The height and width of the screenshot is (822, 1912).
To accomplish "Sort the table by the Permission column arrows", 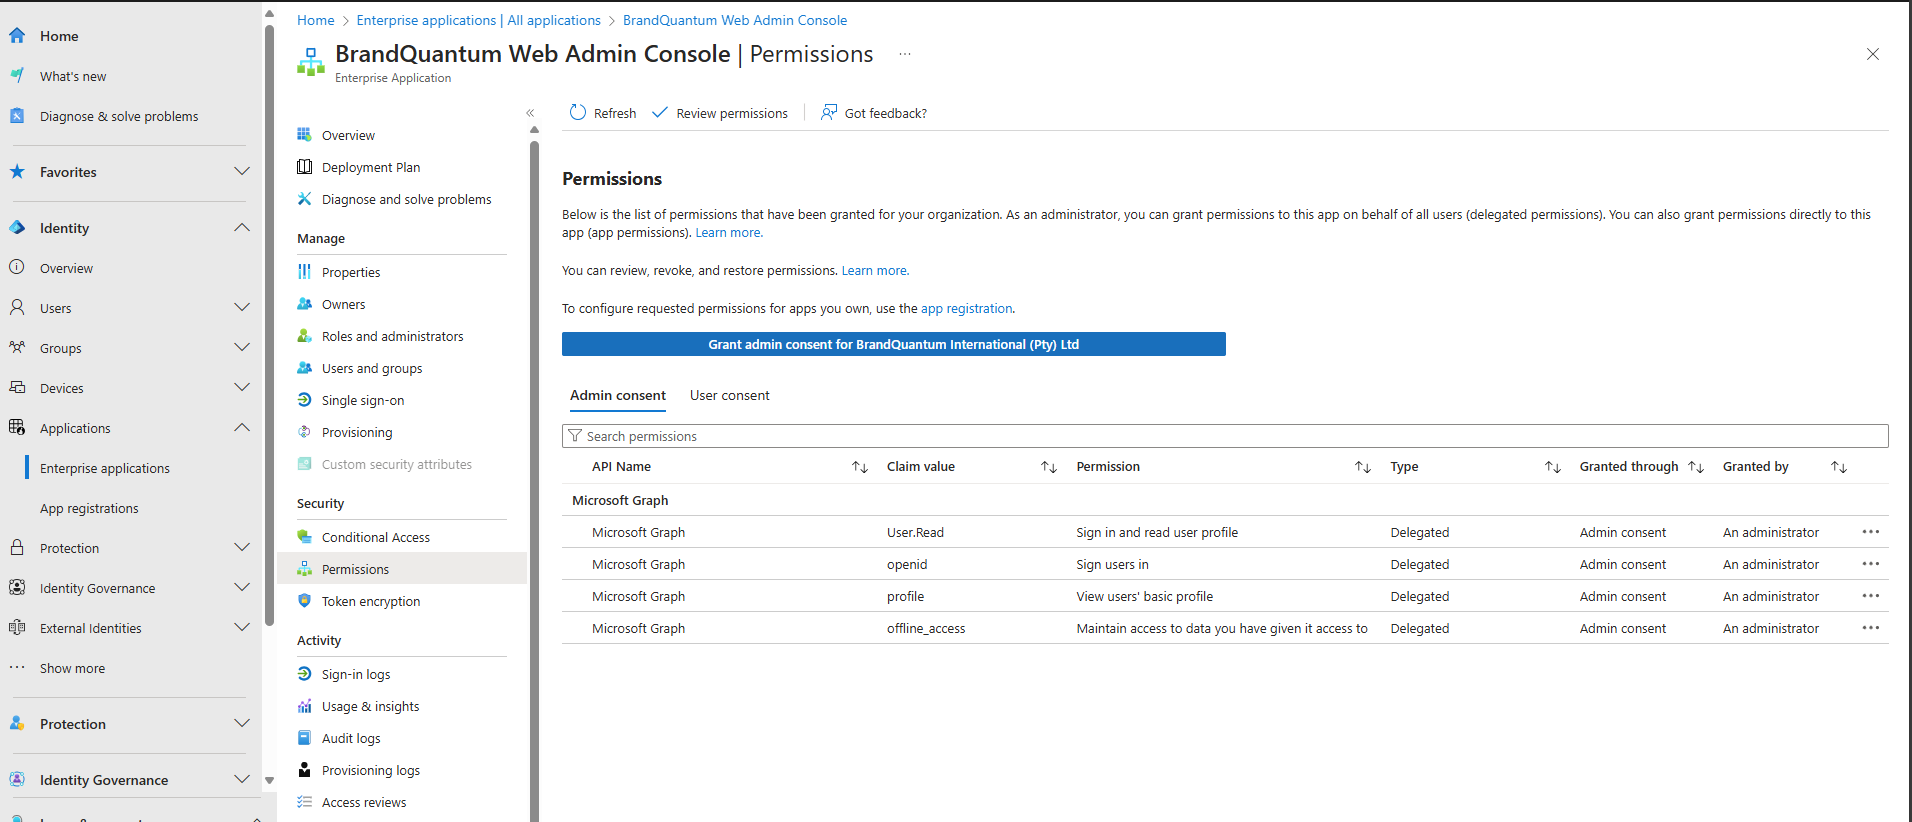I will pos(1363,467).
